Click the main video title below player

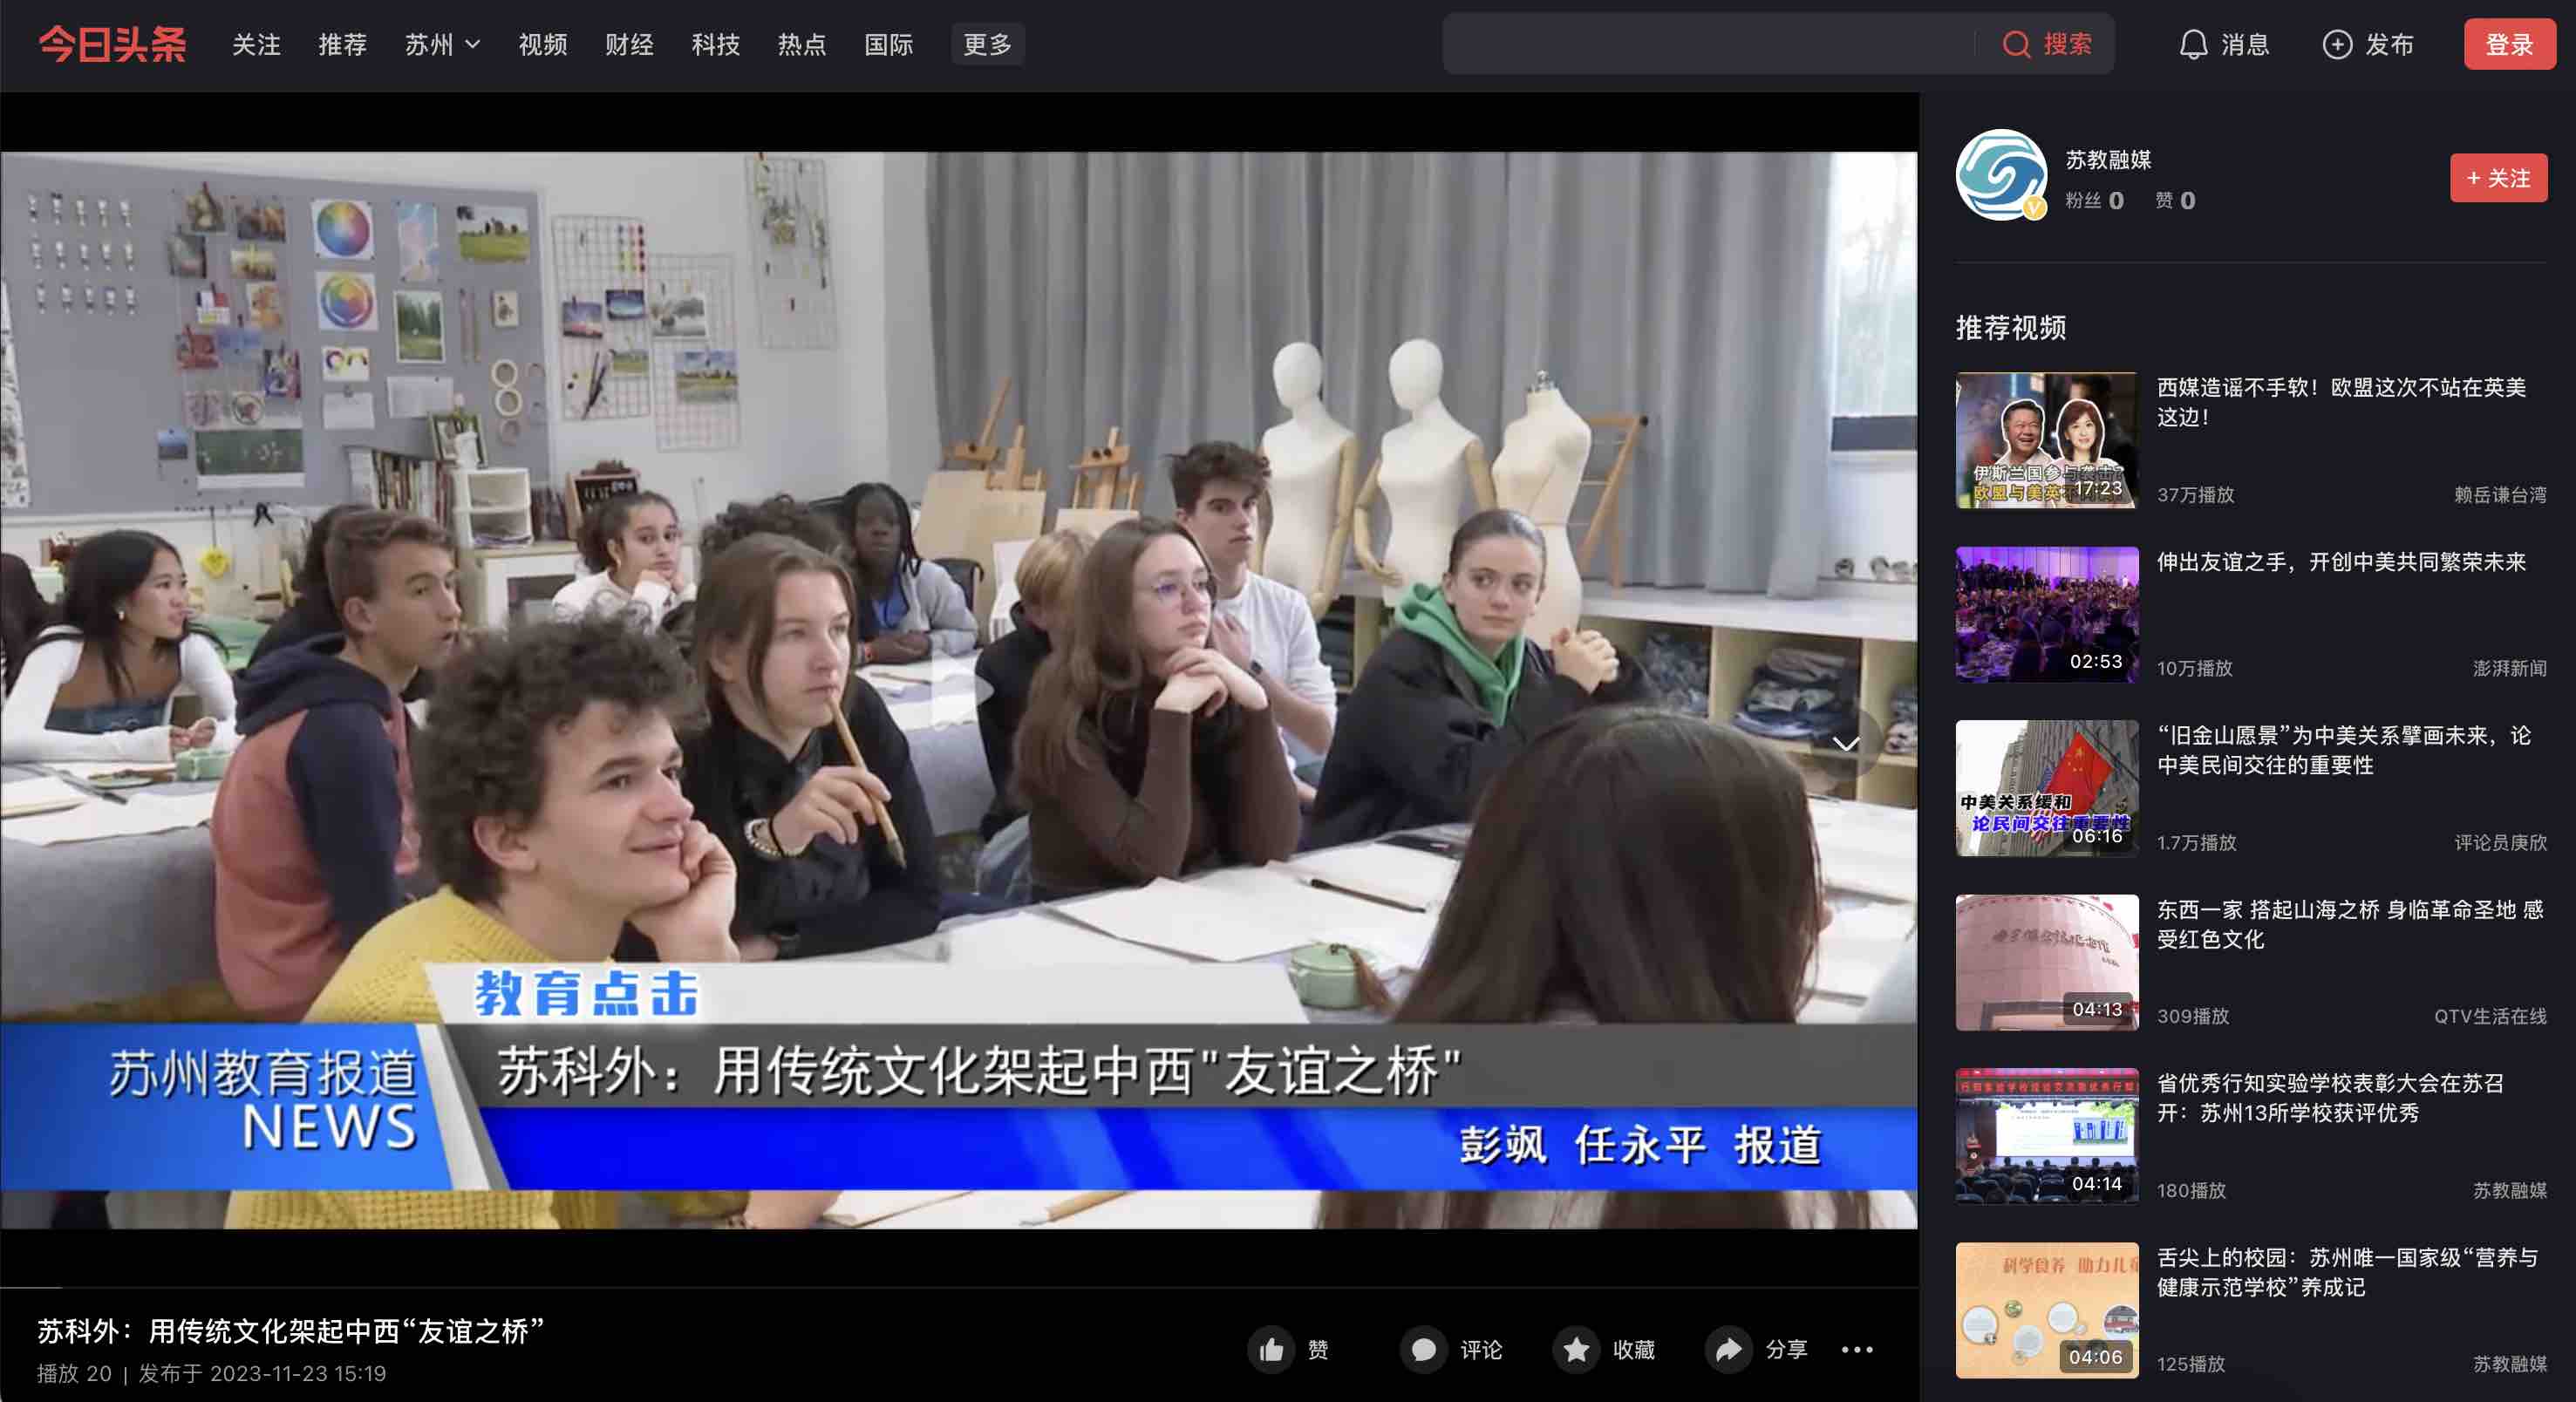[291, 1332]
